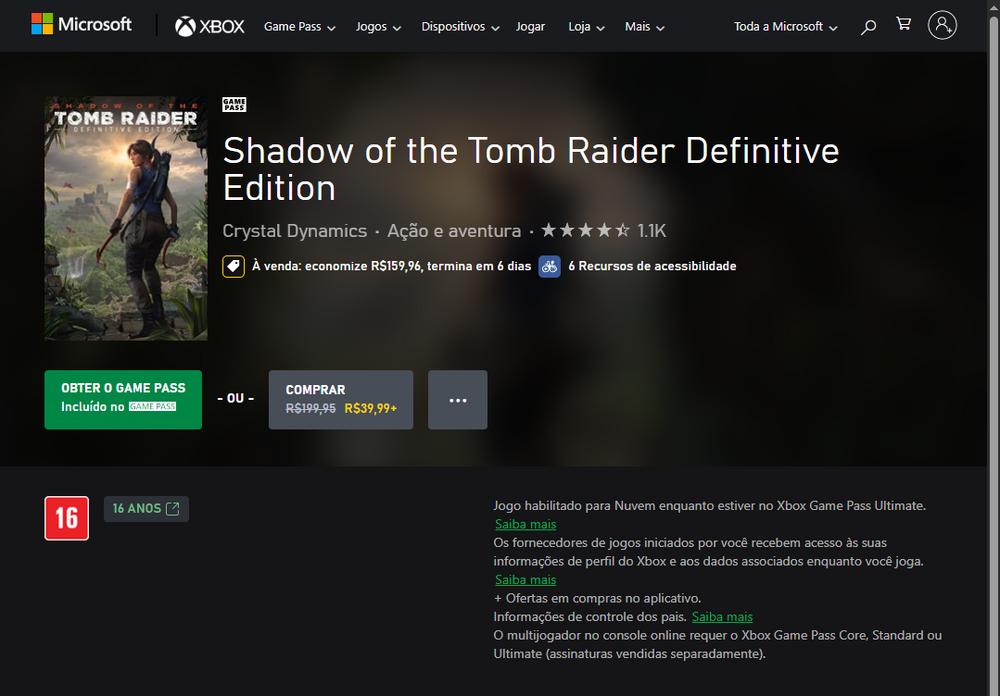Open the search magnifier icon

point(868,27)
